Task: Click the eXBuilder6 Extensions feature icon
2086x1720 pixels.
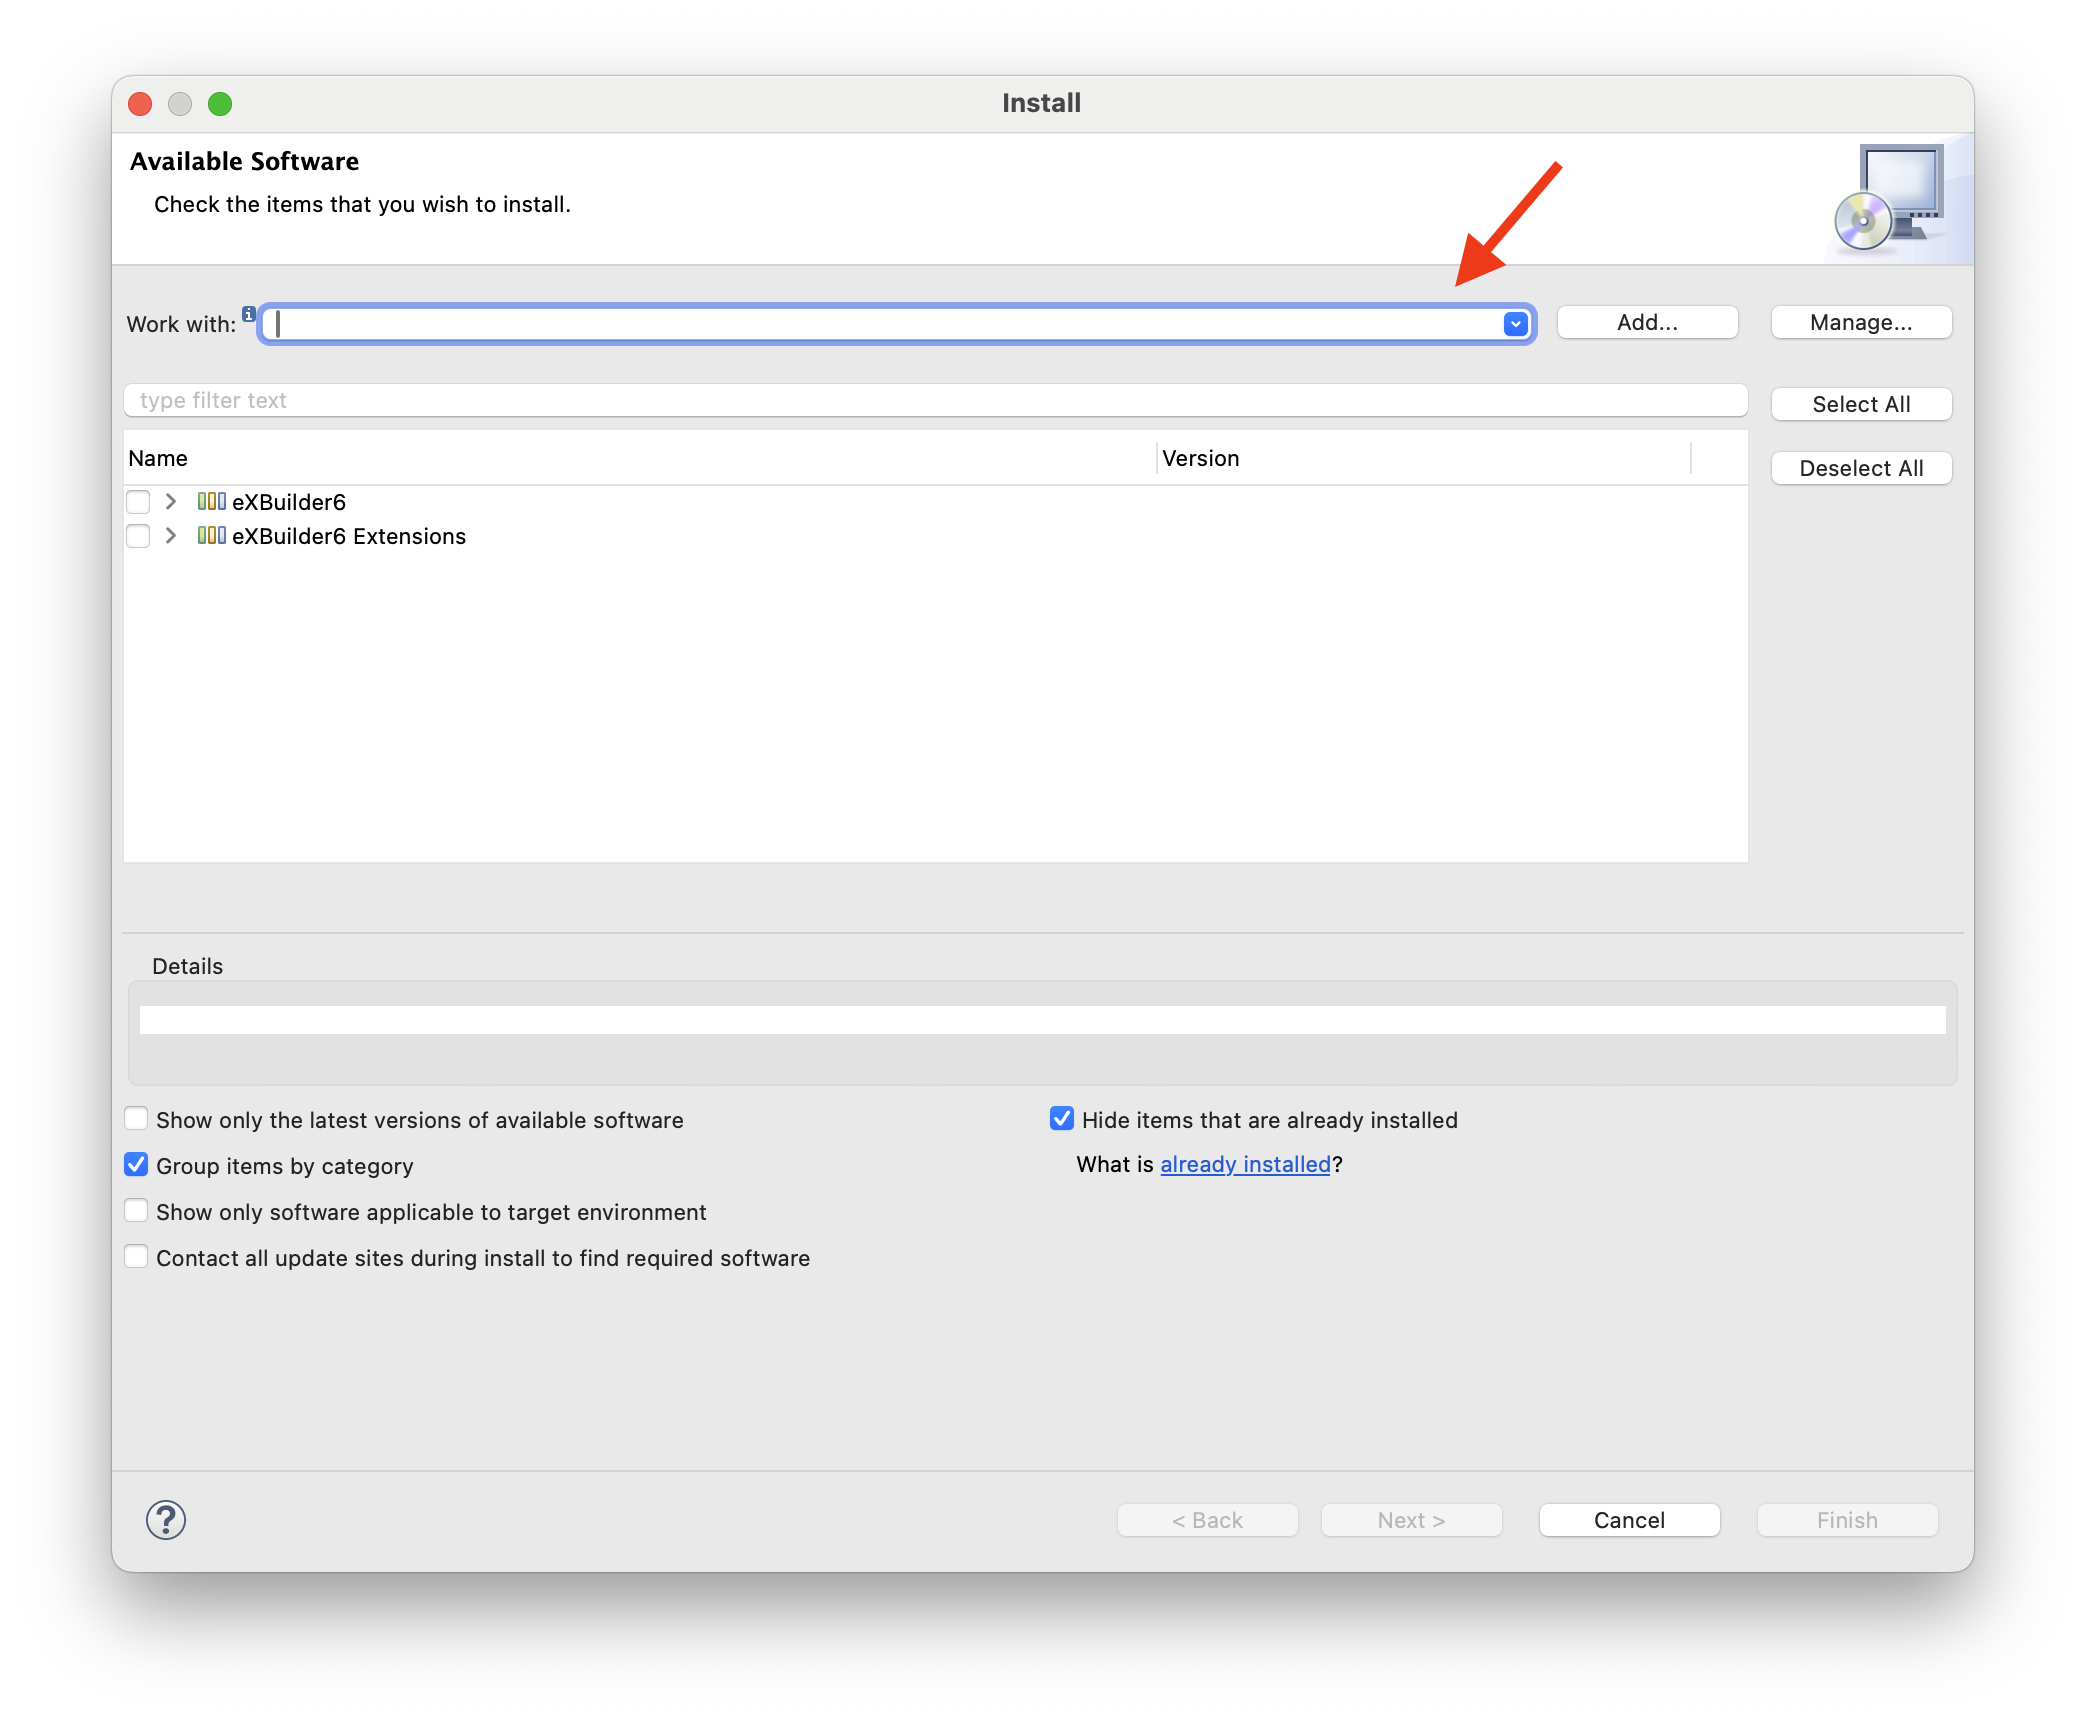Action: click(212, 536)
